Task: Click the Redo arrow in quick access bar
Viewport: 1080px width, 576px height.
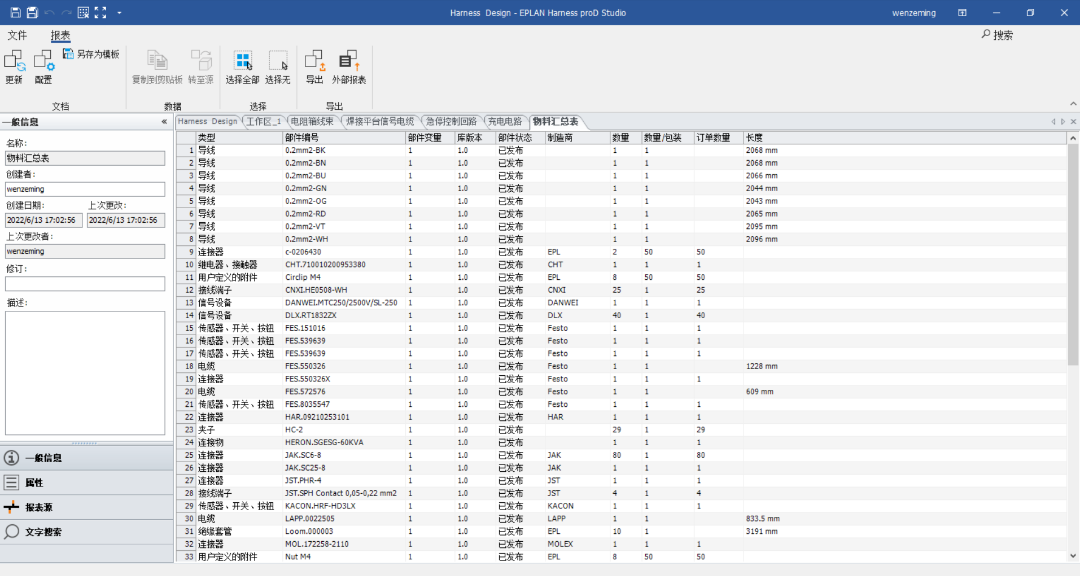Action: point(67,12)
